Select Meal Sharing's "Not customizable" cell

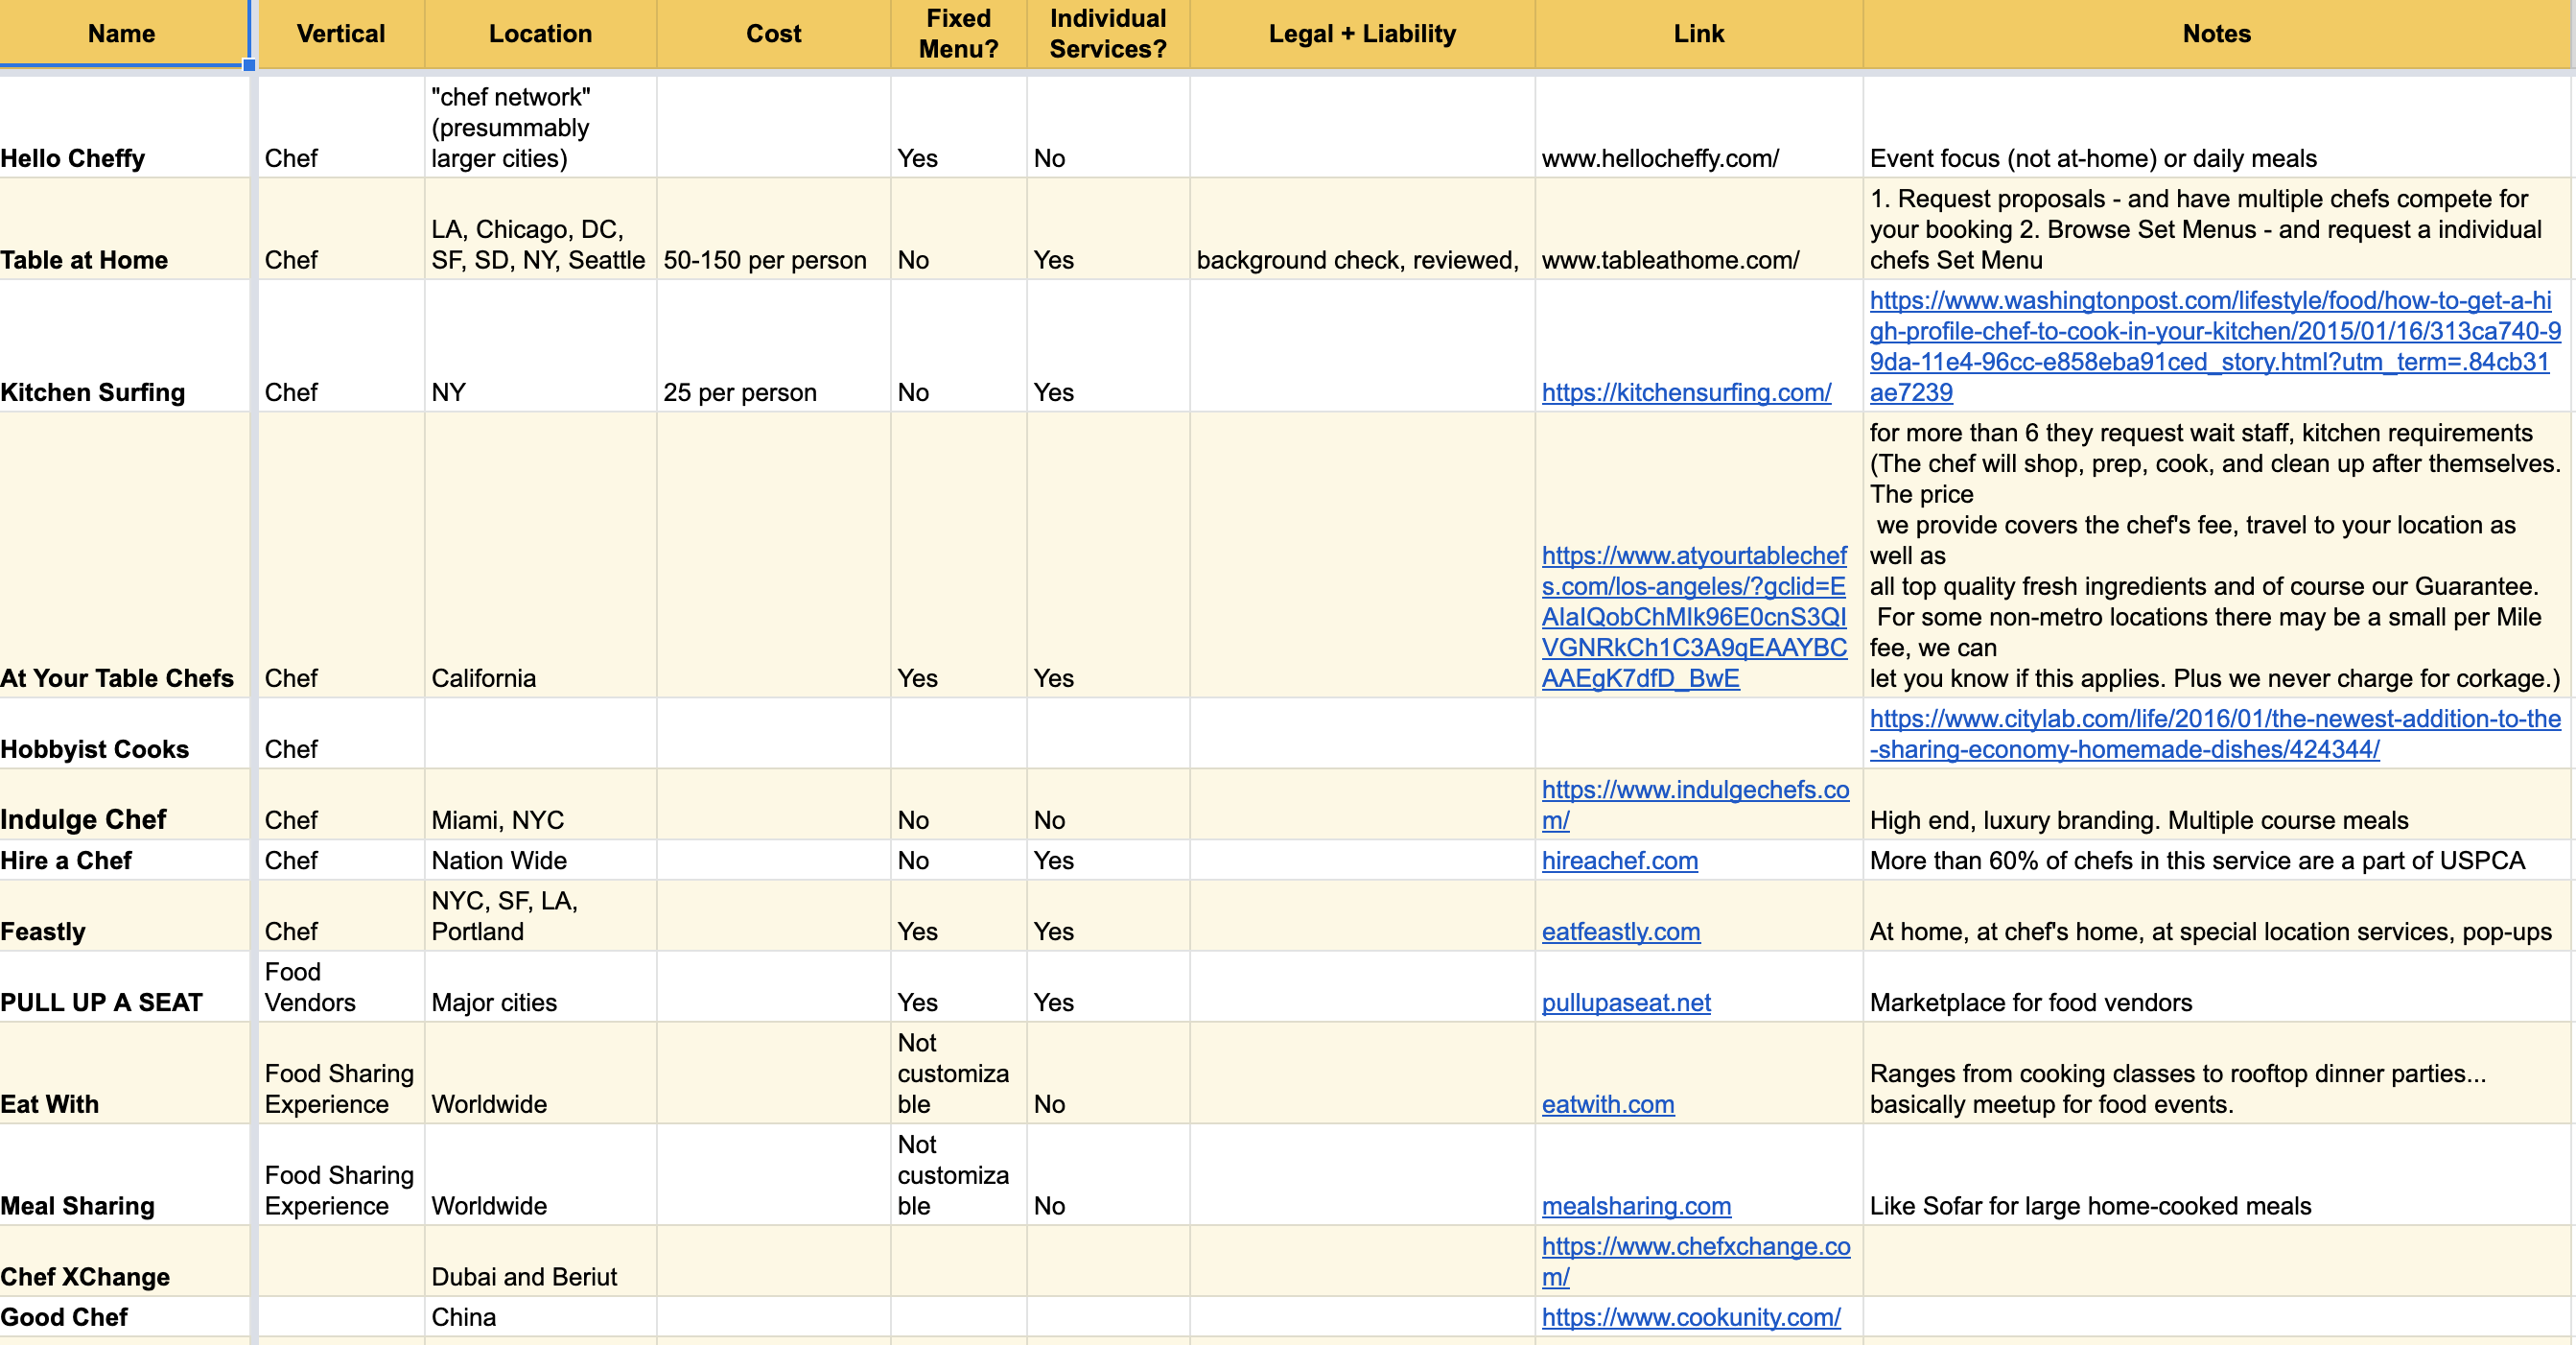click(x=959, y=1175)
